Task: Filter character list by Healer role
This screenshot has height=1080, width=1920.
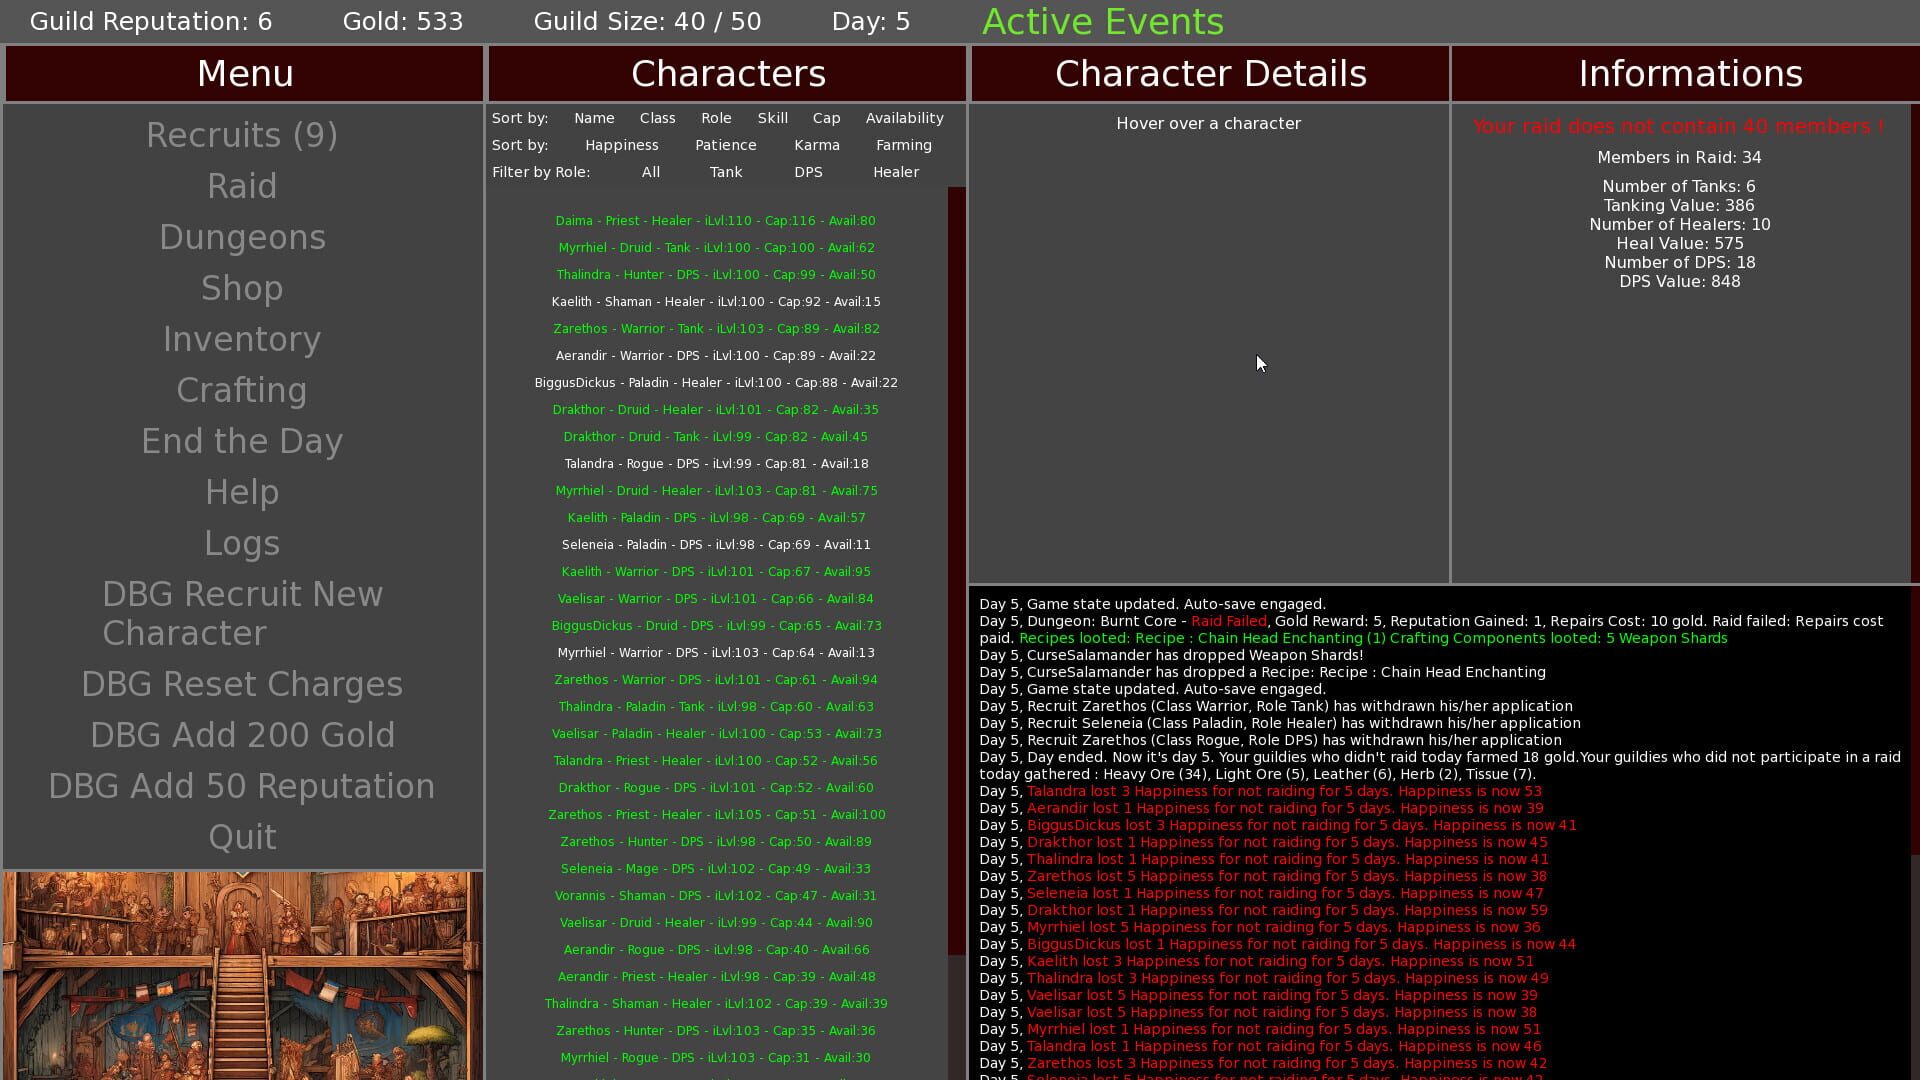Action: click(896, 171)
